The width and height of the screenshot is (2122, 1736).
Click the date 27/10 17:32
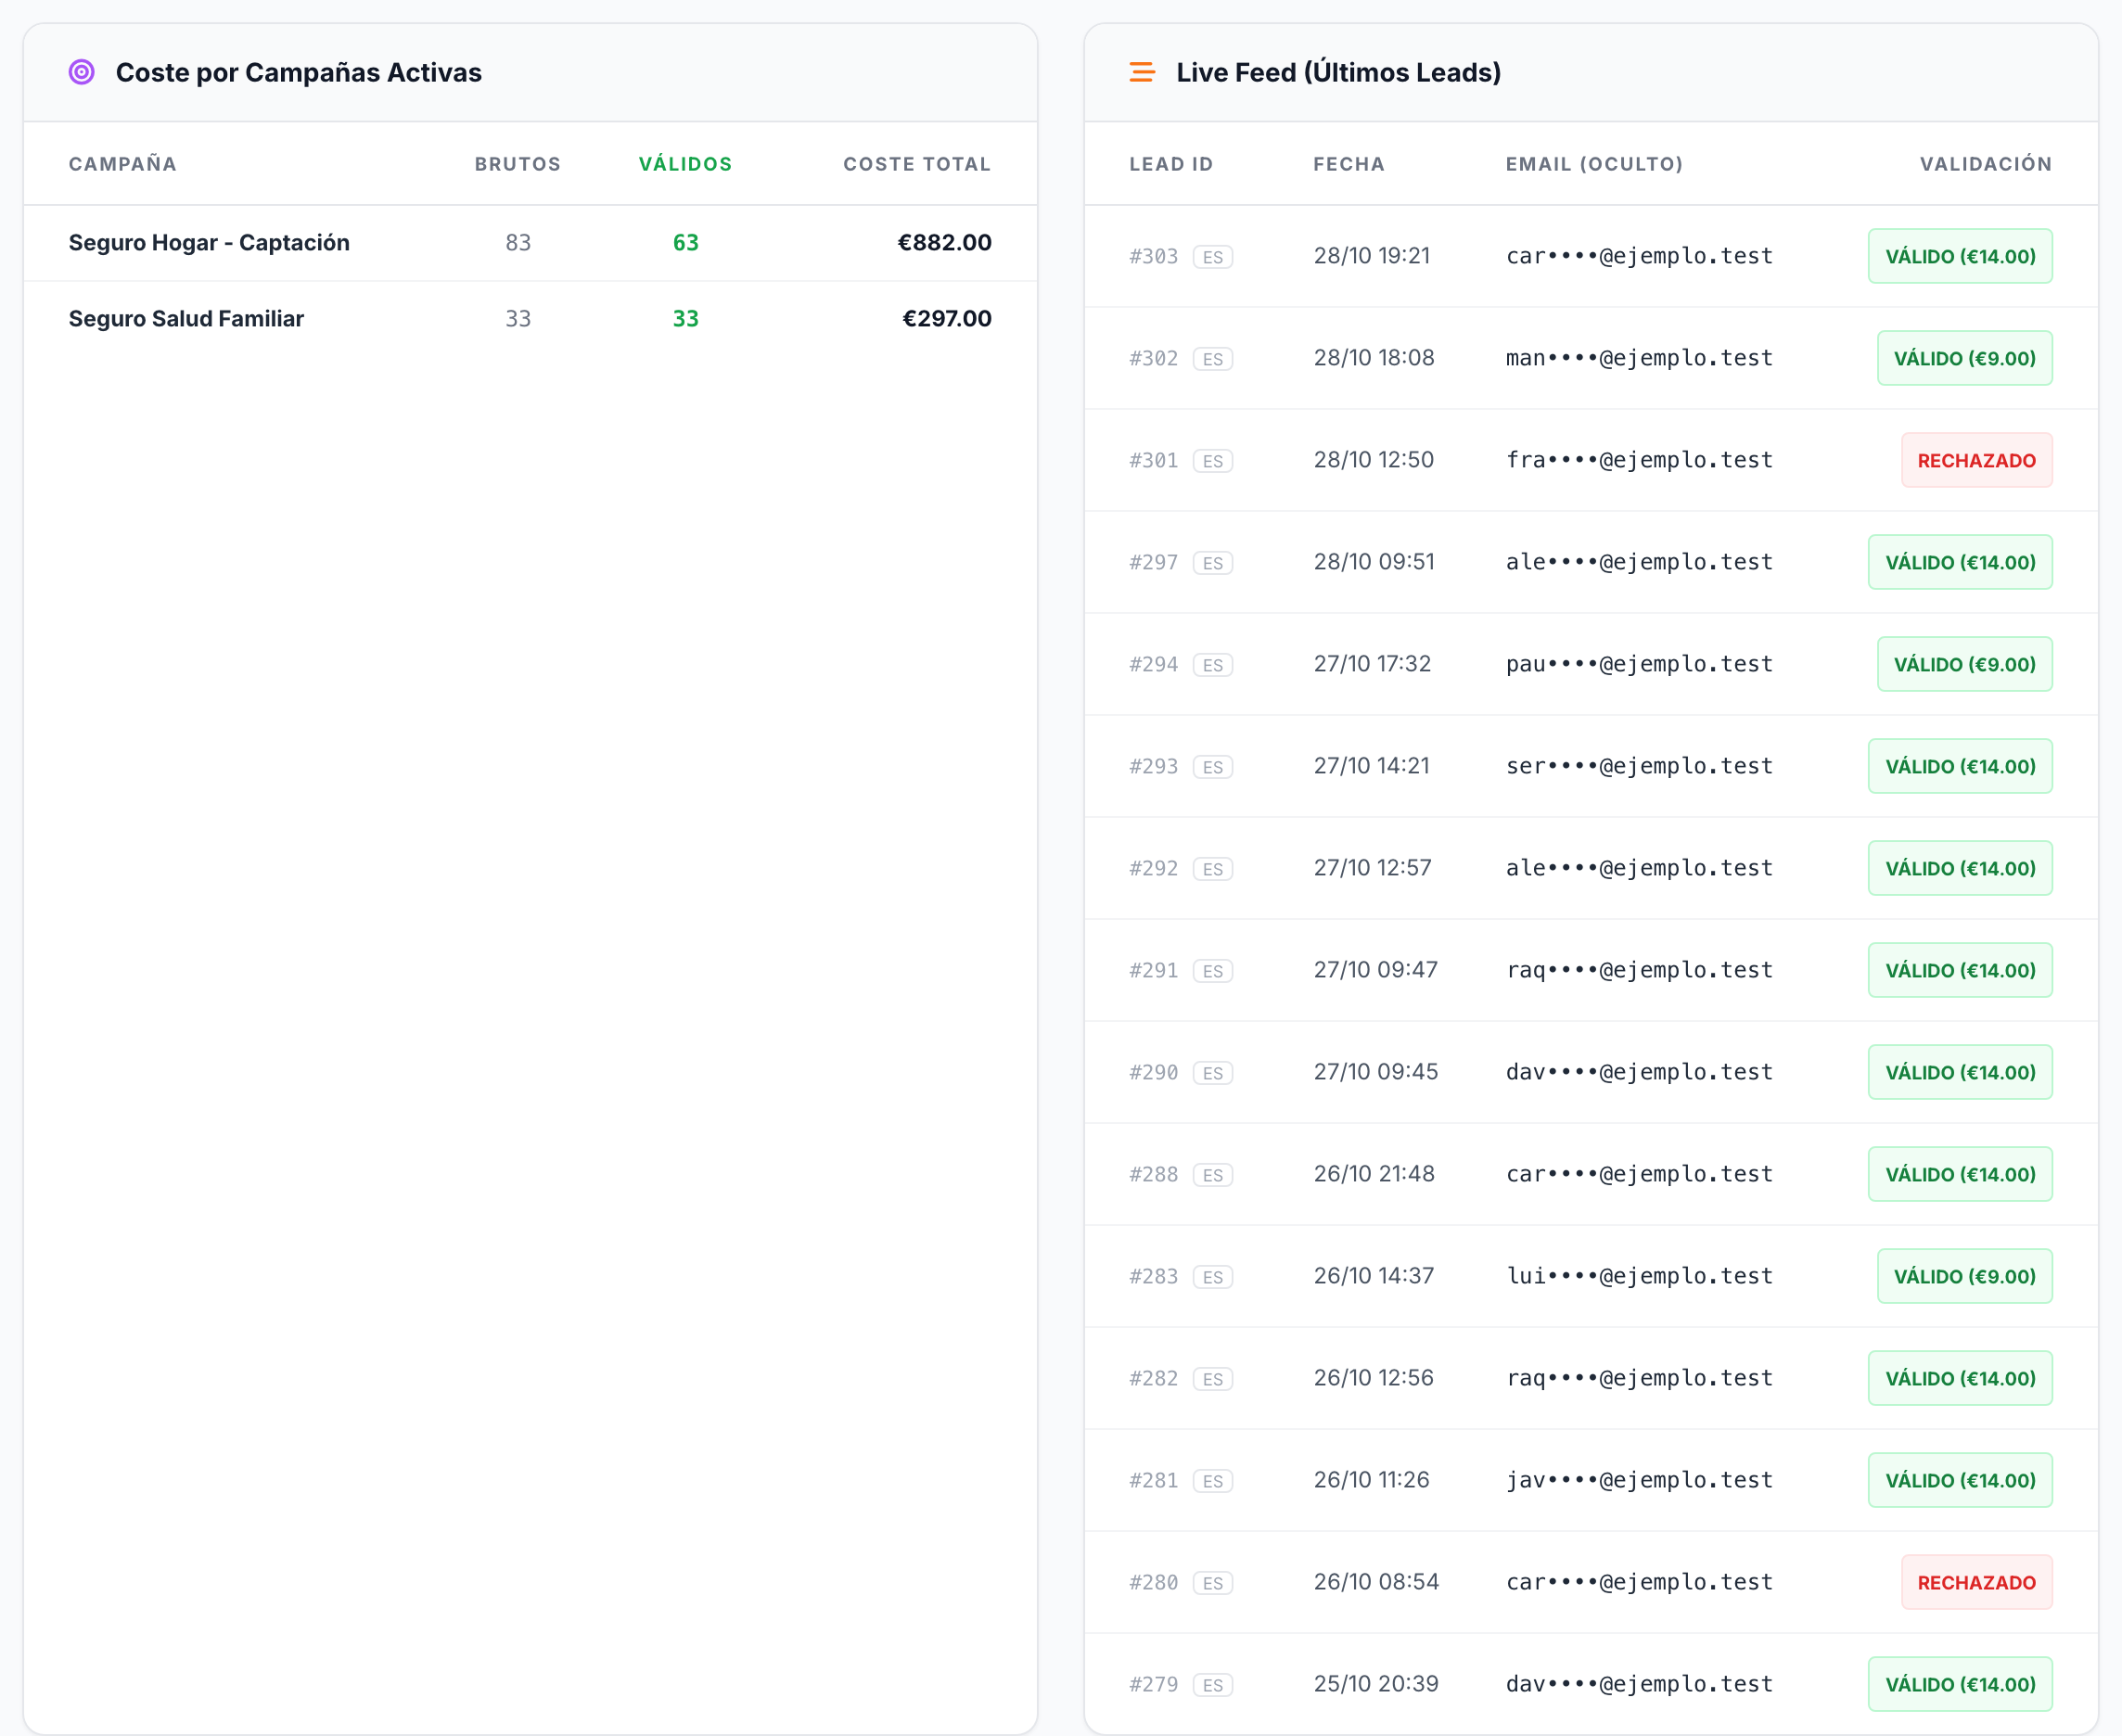pos(1372,664)
